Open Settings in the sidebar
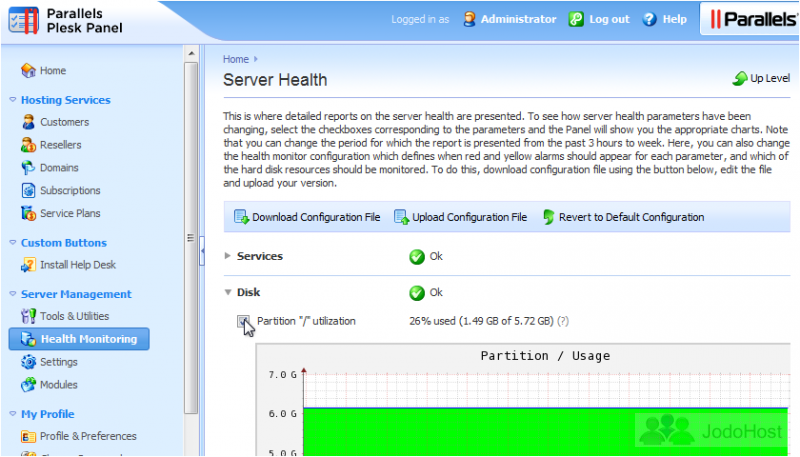The width and height of the screenshot is (800, 457). 59,362
